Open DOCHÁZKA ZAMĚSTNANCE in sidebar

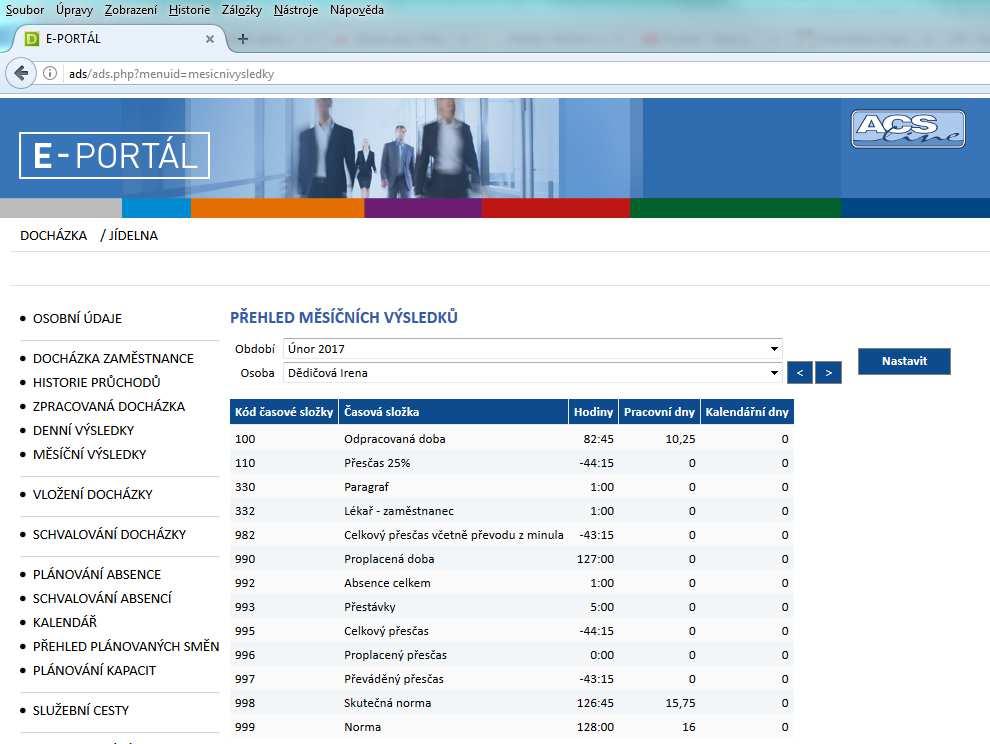[x=114, y=359]
